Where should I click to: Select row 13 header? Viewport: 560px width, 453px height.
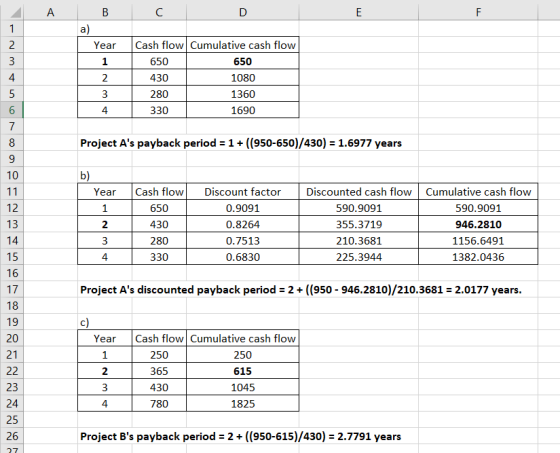pyautogui.click(x=12, y=224)
